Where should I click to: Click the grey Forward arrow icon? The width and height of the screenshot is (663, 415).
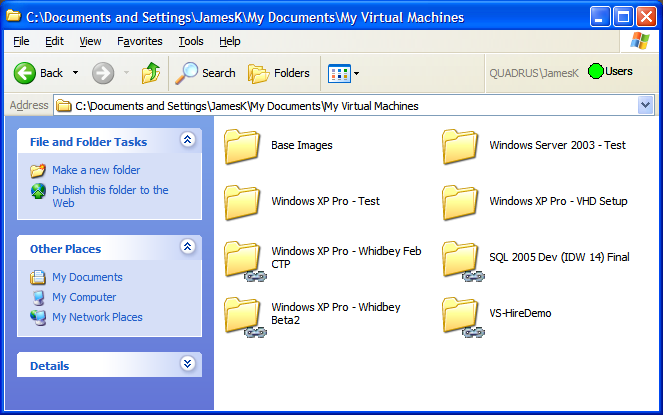[x=103, y=73]
